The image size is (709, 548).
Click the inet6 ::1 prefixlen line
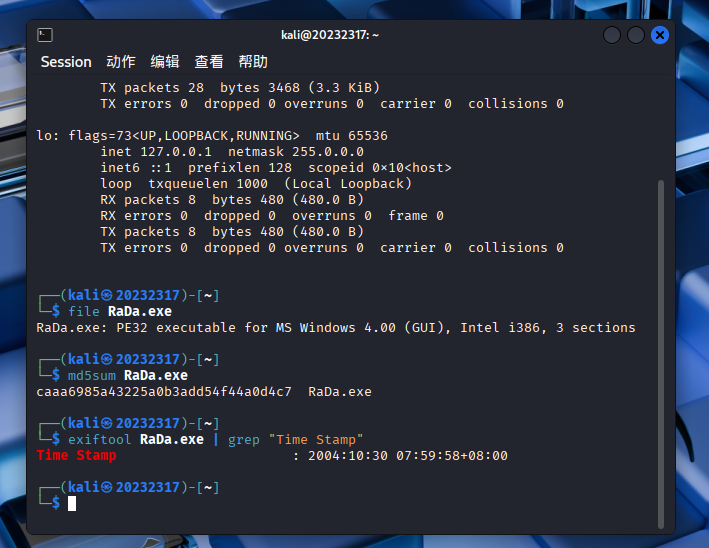276,168
